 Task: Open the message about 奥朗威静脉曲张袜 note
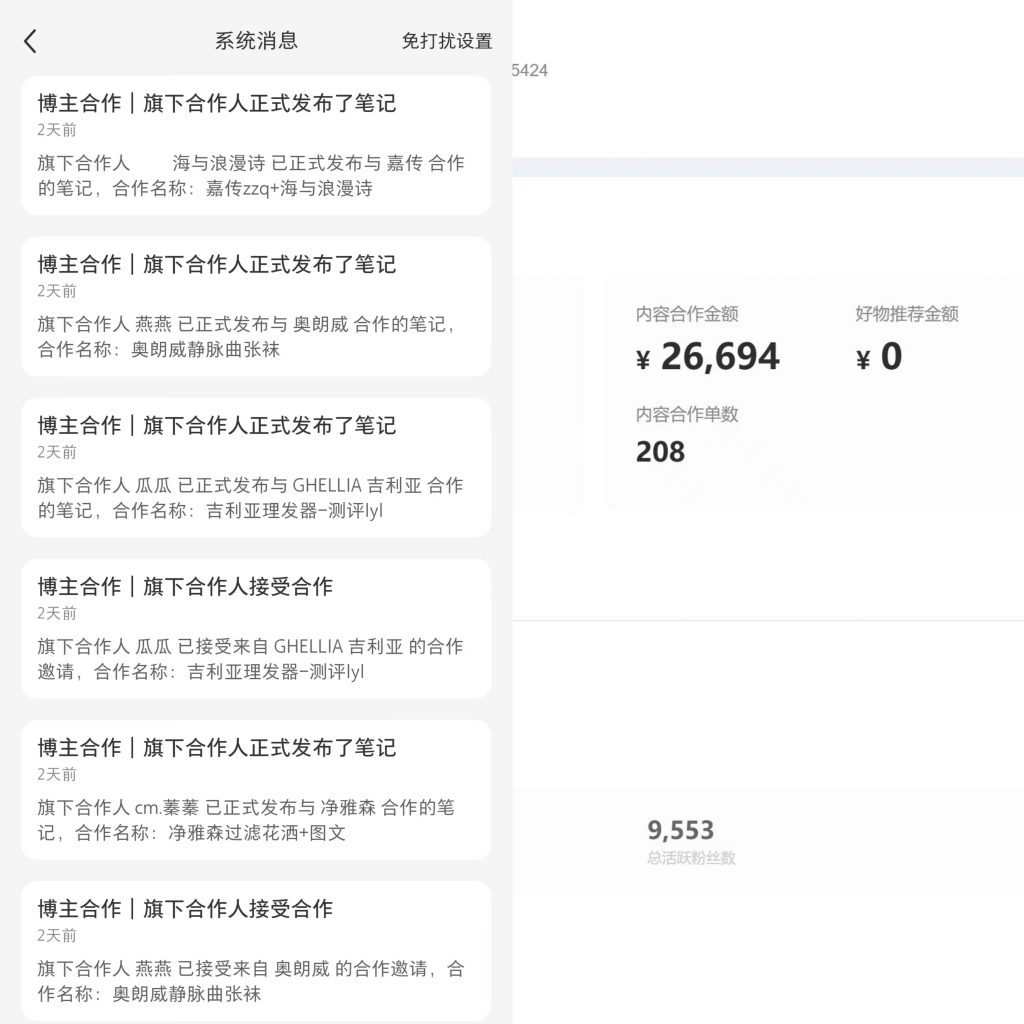pos(255,307)
